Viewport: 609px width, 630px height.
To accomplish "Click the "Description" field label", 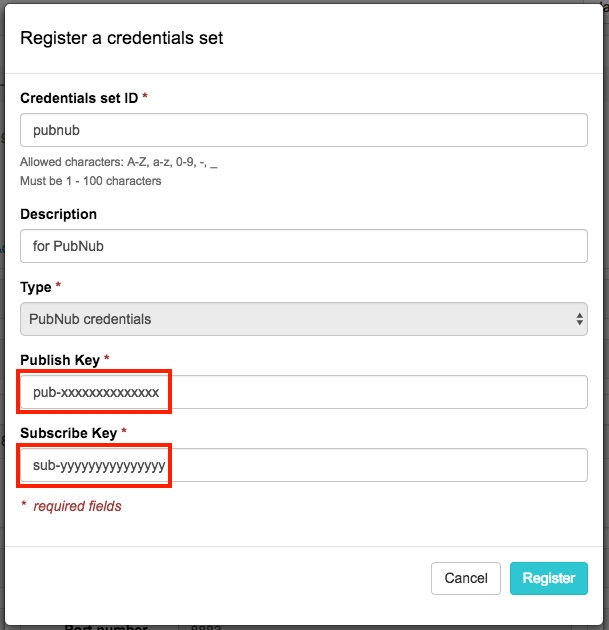I will [x=59, y=214].
